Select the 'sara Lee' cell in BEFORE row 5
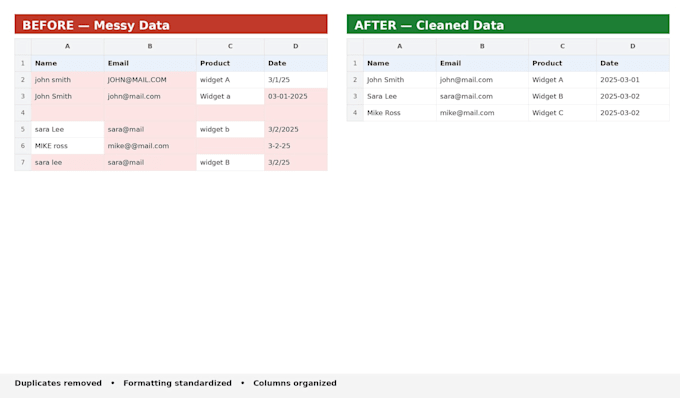This screenshot has height=398, width=680. (x=68, y=129)
